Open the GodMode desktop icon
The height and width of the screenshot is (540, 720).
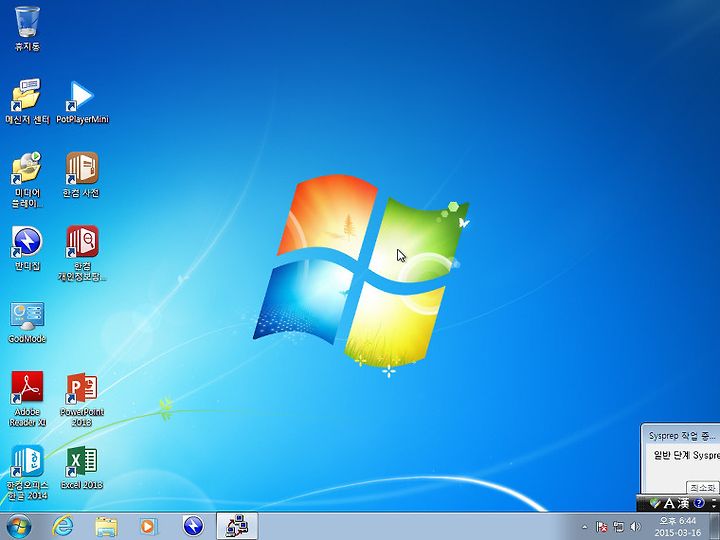click(27, 321)
